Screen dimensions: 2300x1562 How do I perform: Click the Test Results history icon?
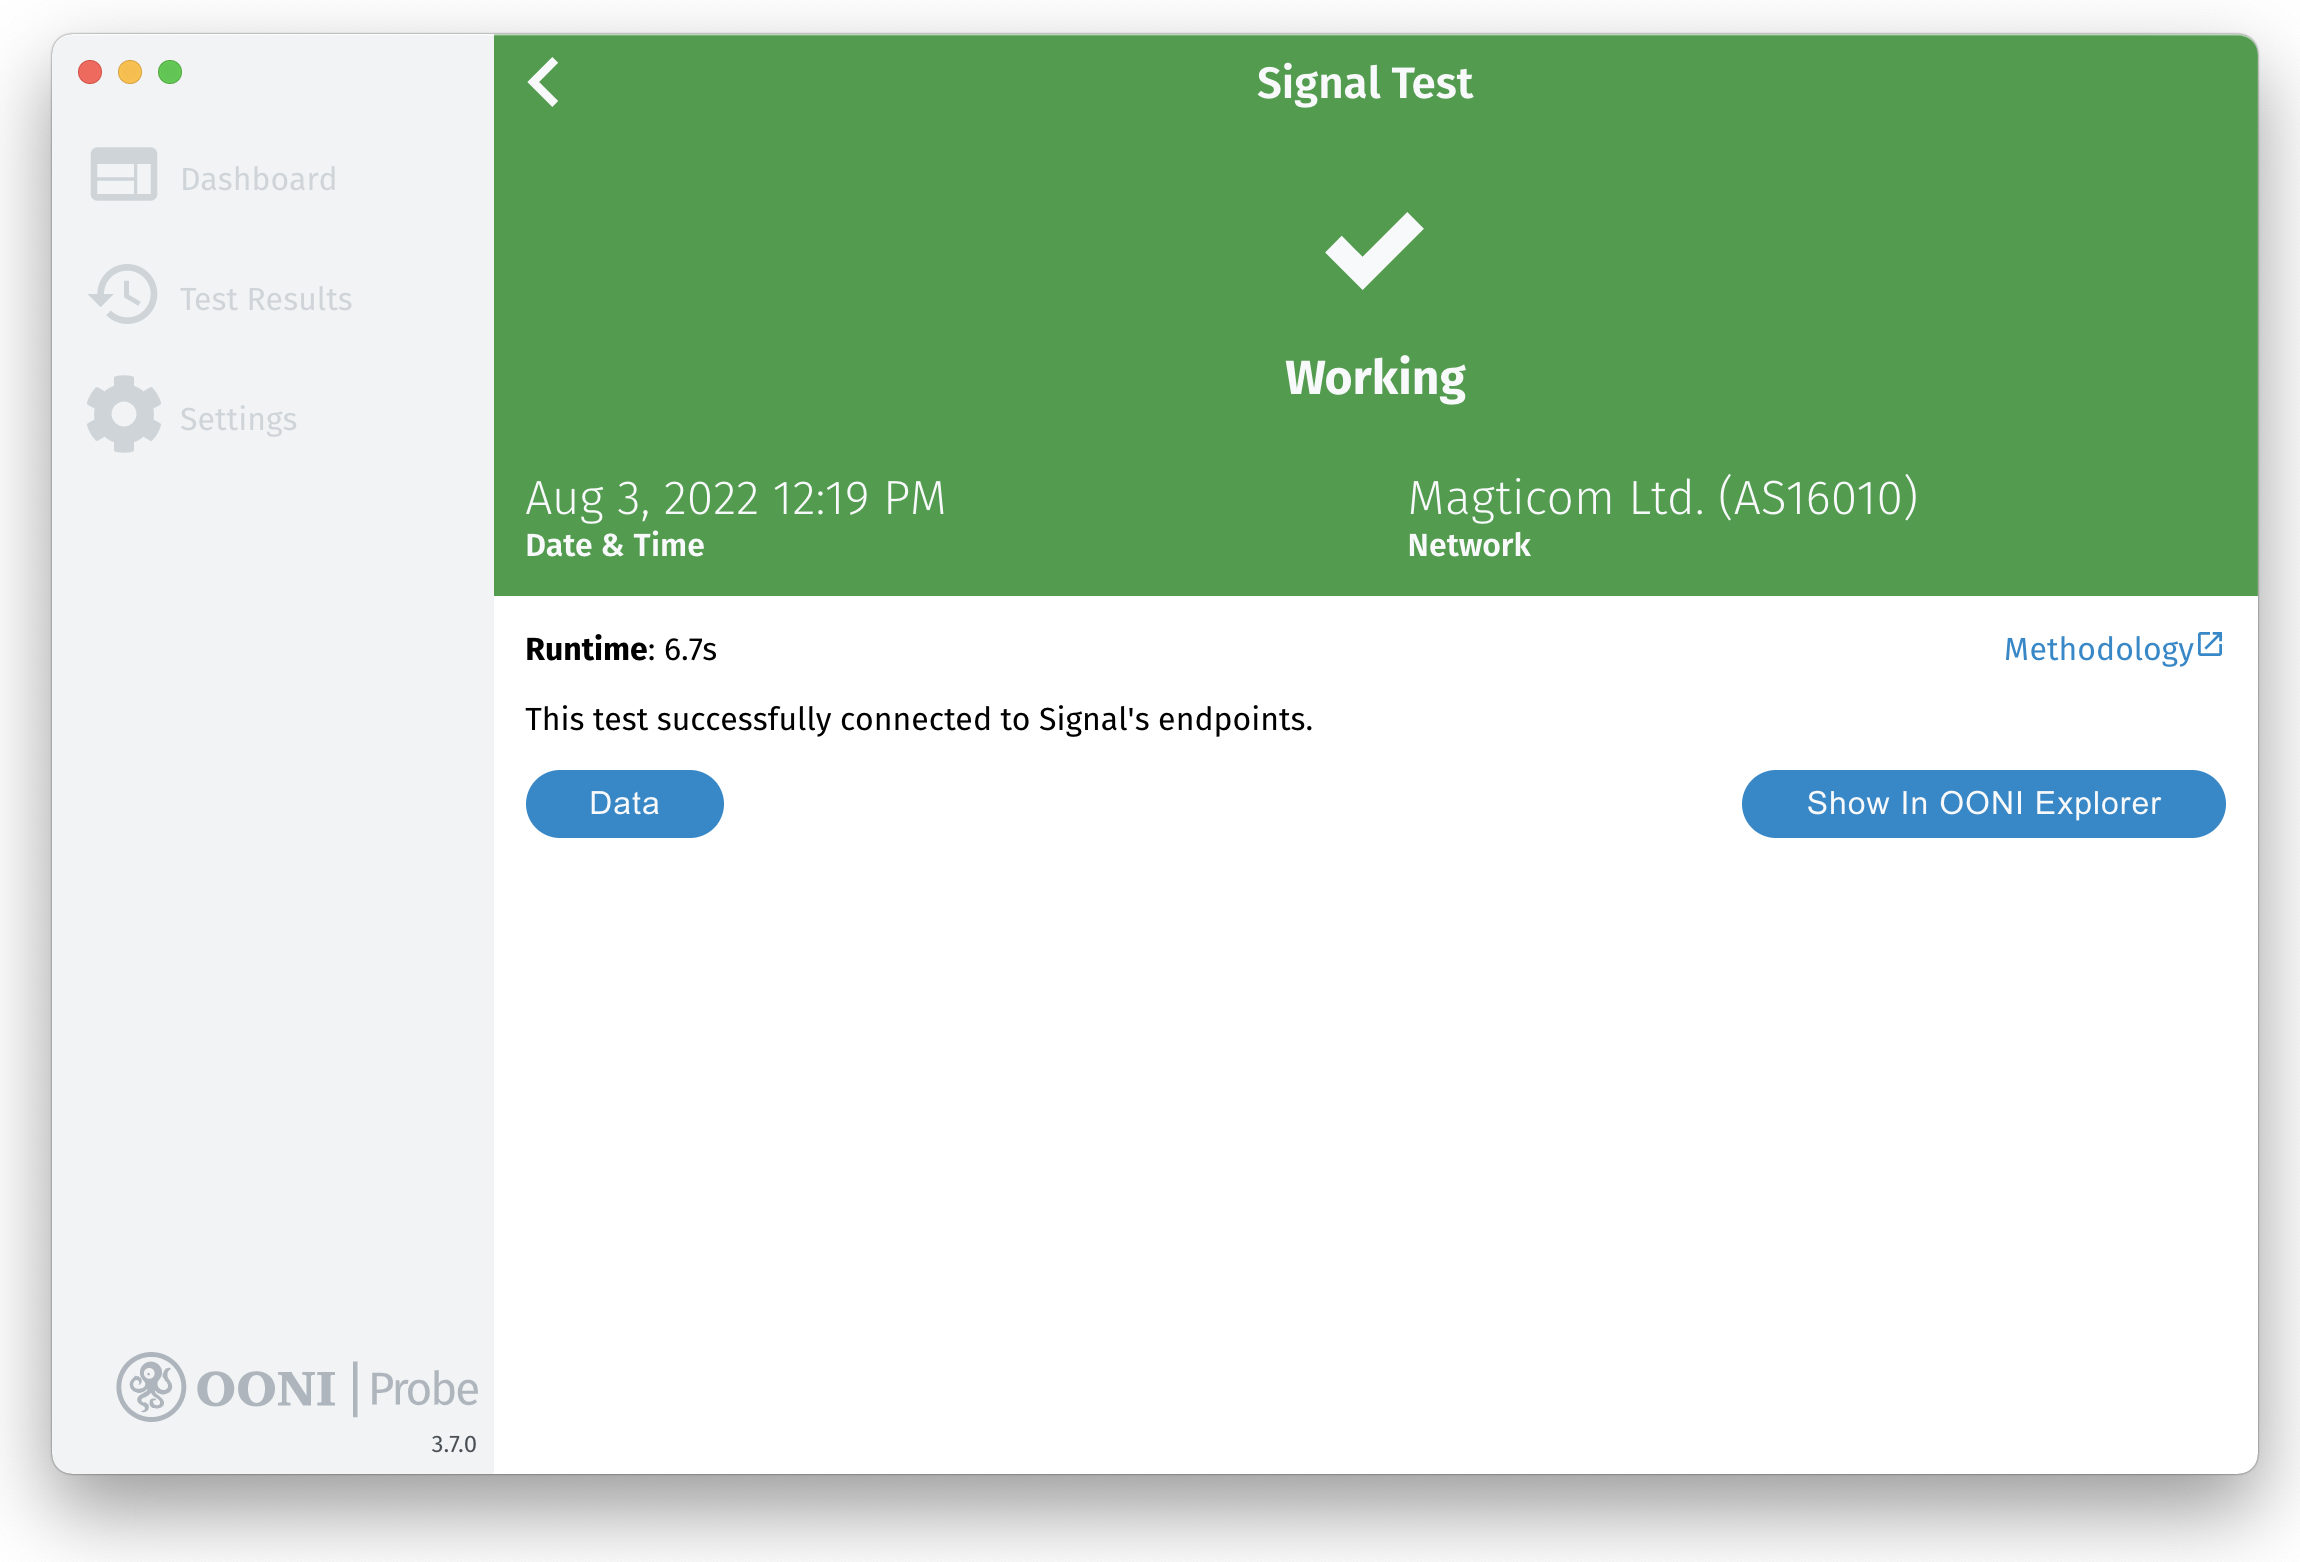tap(124, 295)
